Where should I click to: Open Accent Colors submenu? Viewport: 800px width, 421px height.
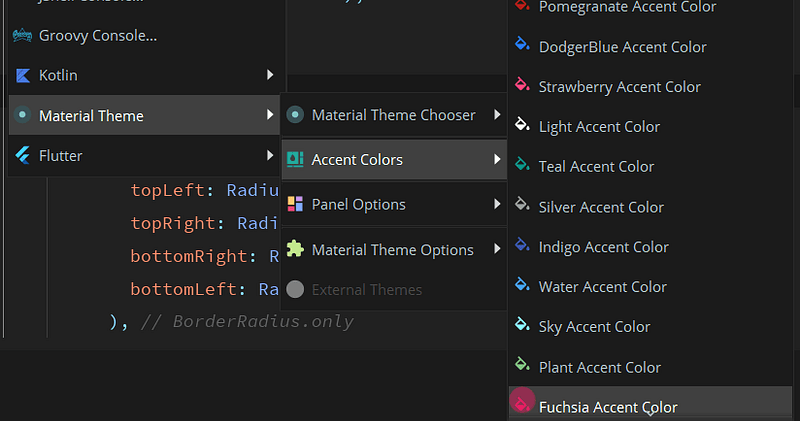[394, 160]
